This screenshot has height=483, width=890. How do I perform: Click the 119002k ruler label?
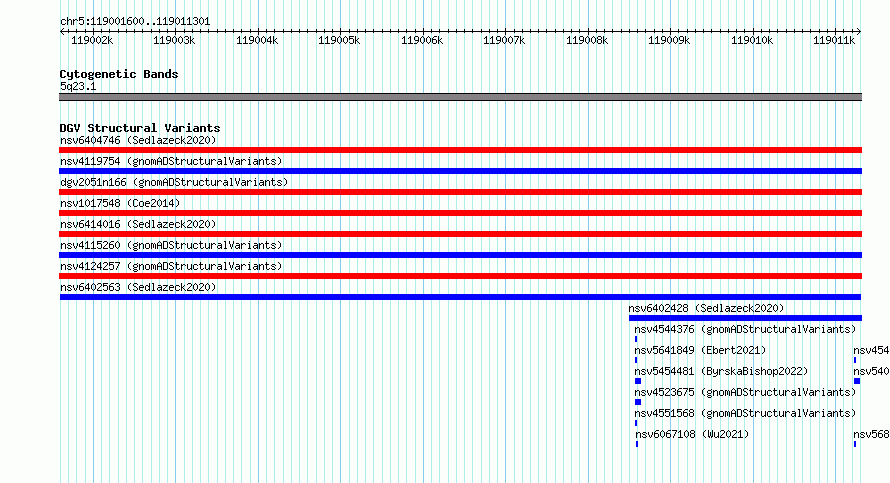click(x=92, y=40)
